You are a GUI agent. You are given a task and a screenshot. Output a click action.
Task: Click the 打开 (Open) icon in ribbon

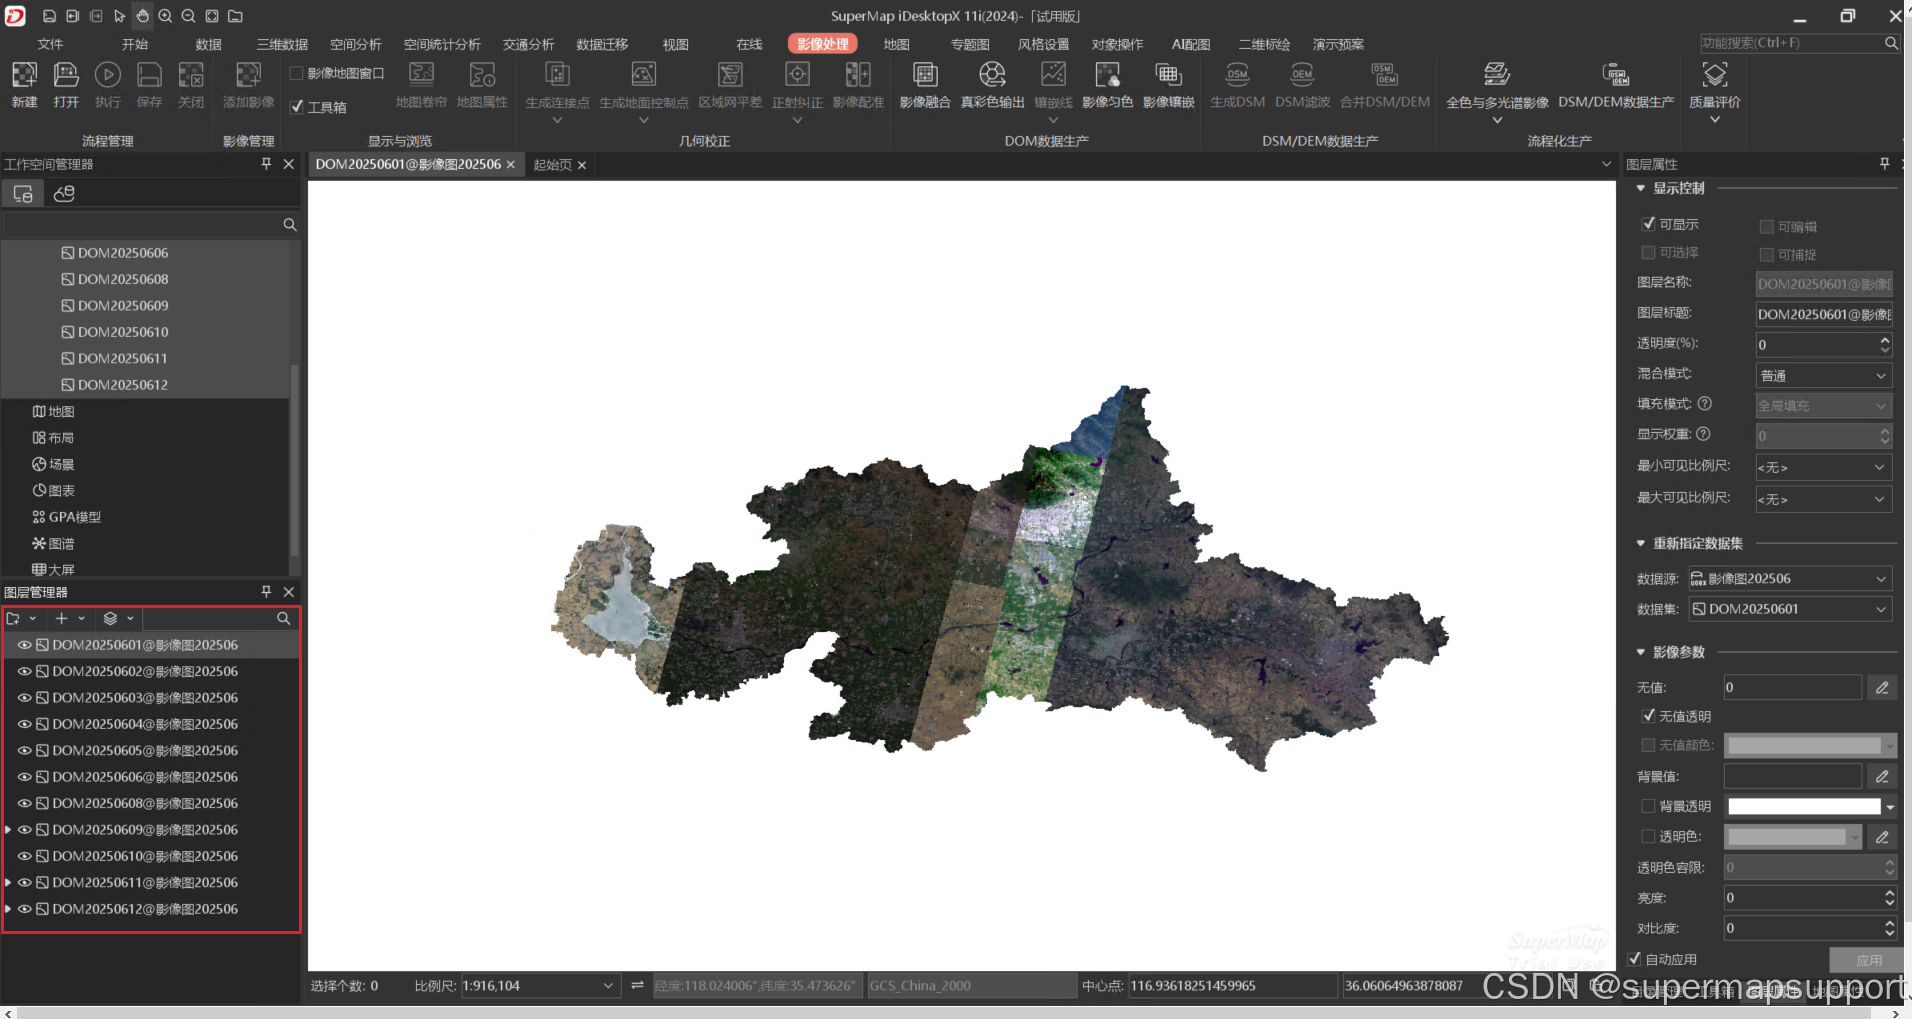[x=66, y=75]
